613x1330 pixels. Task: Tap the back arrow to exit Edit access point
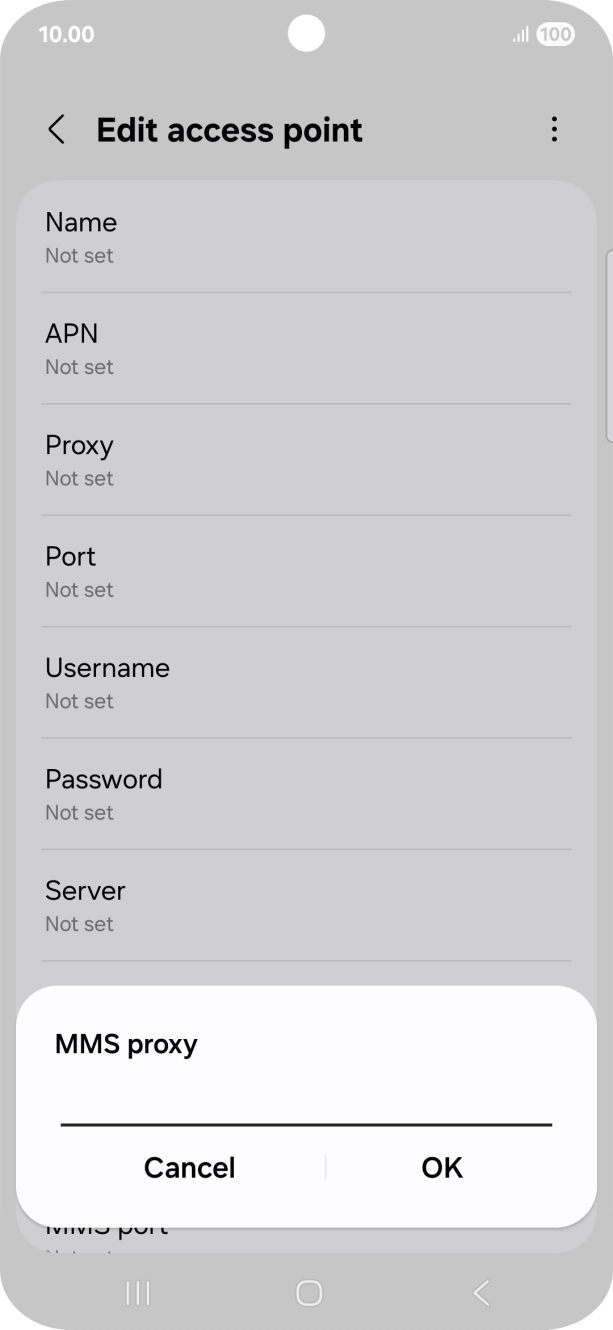[x=56, y=130]
